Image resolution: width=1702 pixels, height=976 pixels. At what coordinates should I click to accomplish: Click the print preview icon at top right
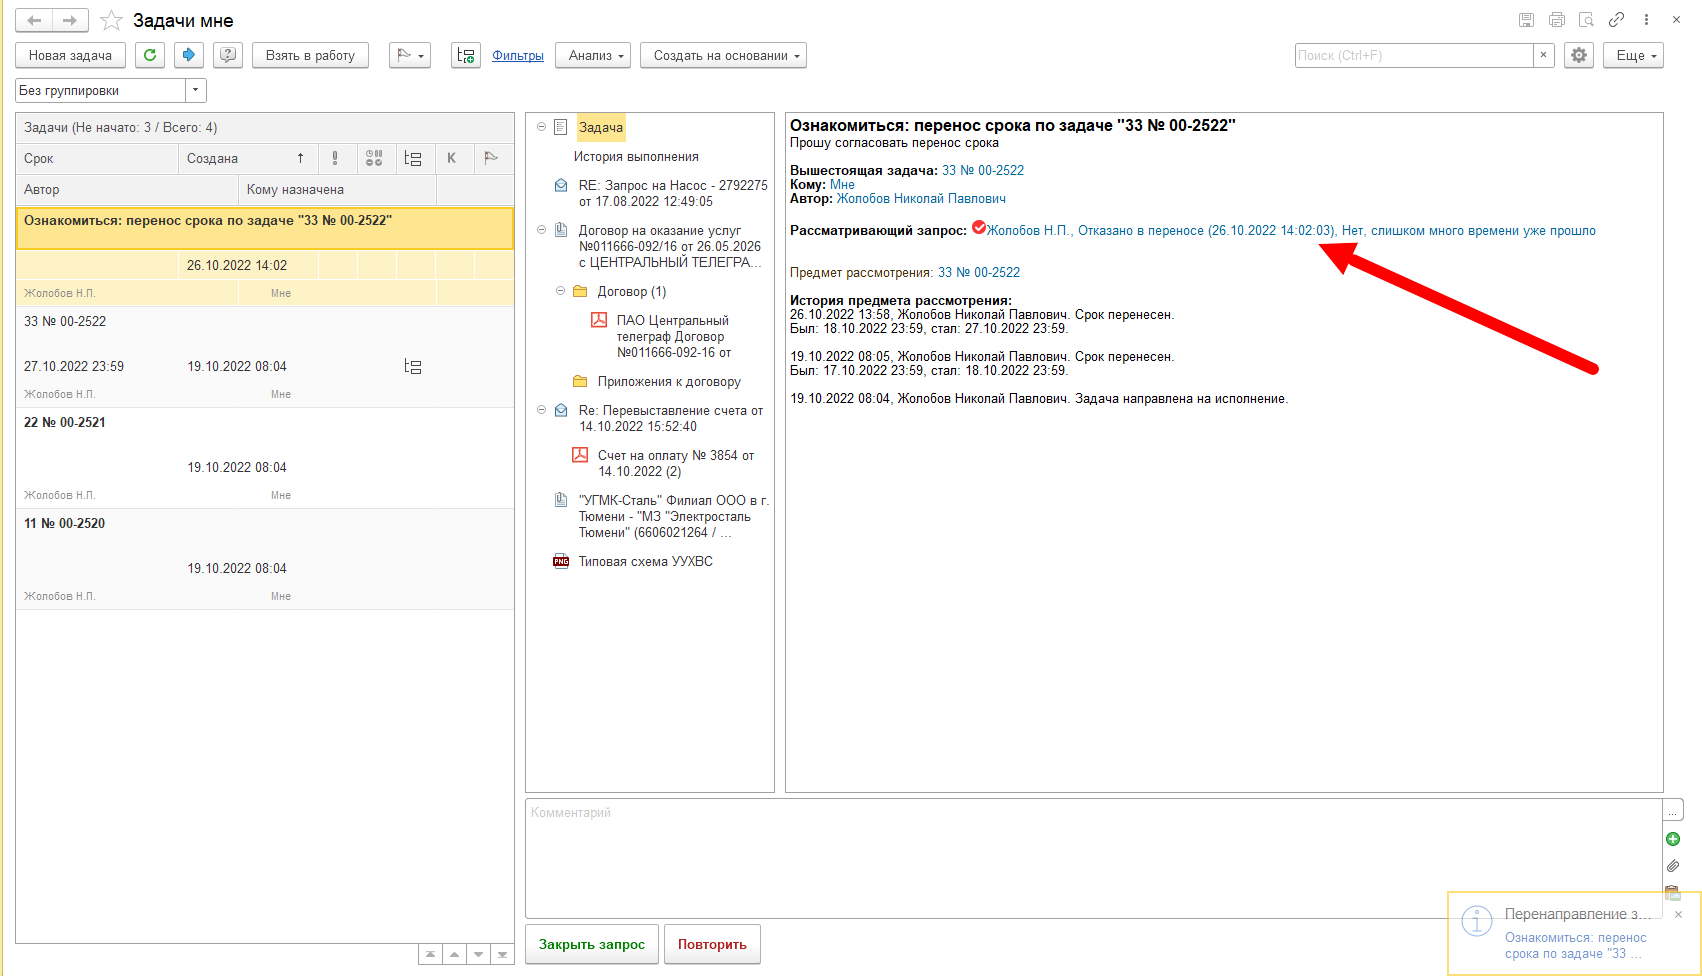point(1586,20)
